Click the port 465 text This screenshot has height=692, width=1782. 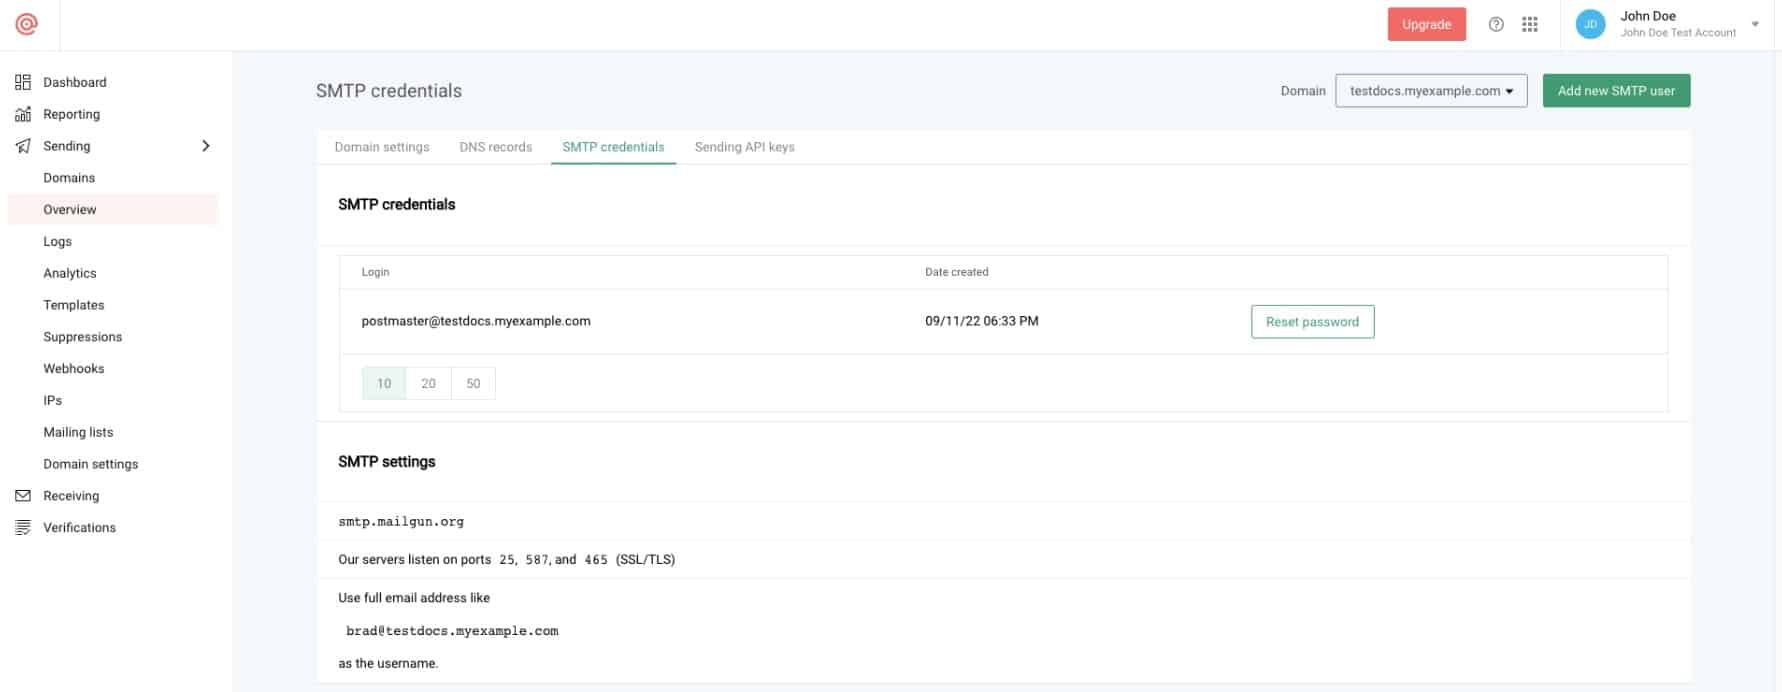coord(596,560)
